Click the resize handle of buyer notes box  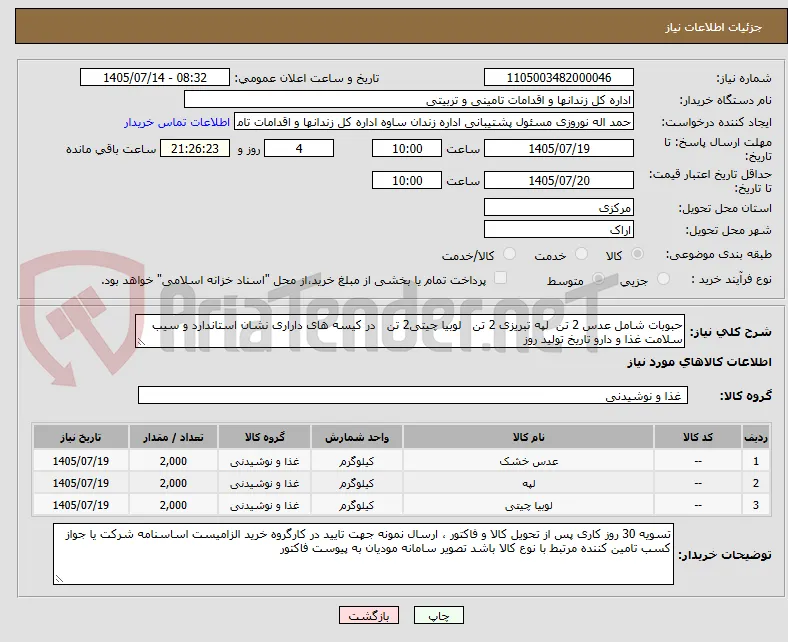[59, 579]
